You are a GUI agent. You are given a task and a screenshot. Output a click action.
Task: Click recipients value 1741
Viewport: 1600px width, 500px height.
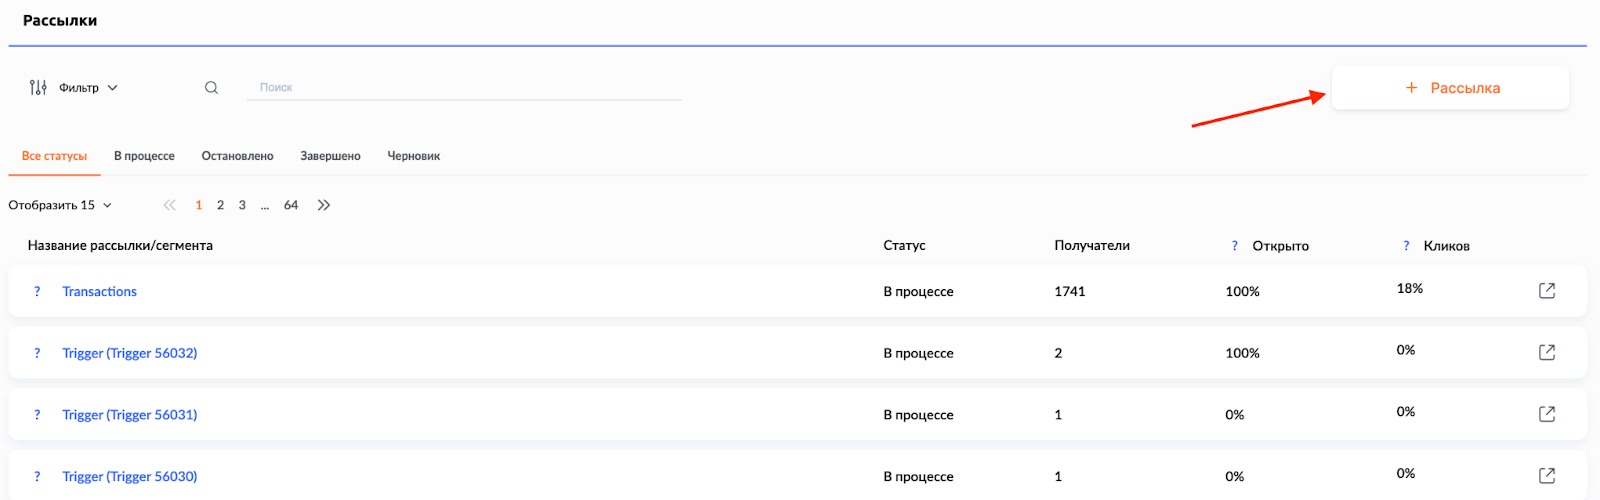(1070, 291)
